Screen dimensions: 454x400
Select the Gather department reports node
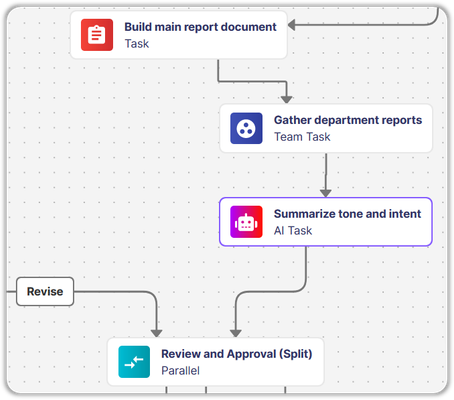pos(326,128)
